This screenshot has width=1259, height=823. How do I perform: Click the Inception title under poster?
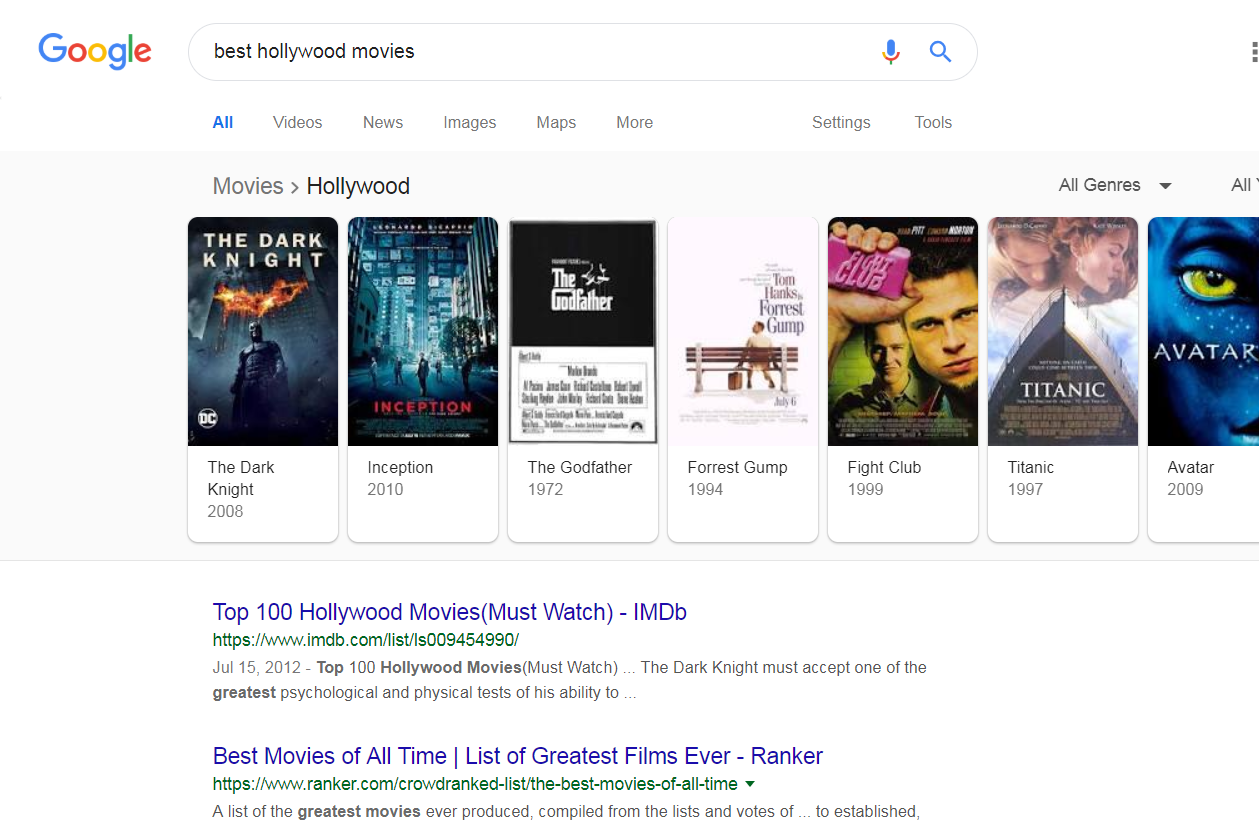(x=400, y=467)
